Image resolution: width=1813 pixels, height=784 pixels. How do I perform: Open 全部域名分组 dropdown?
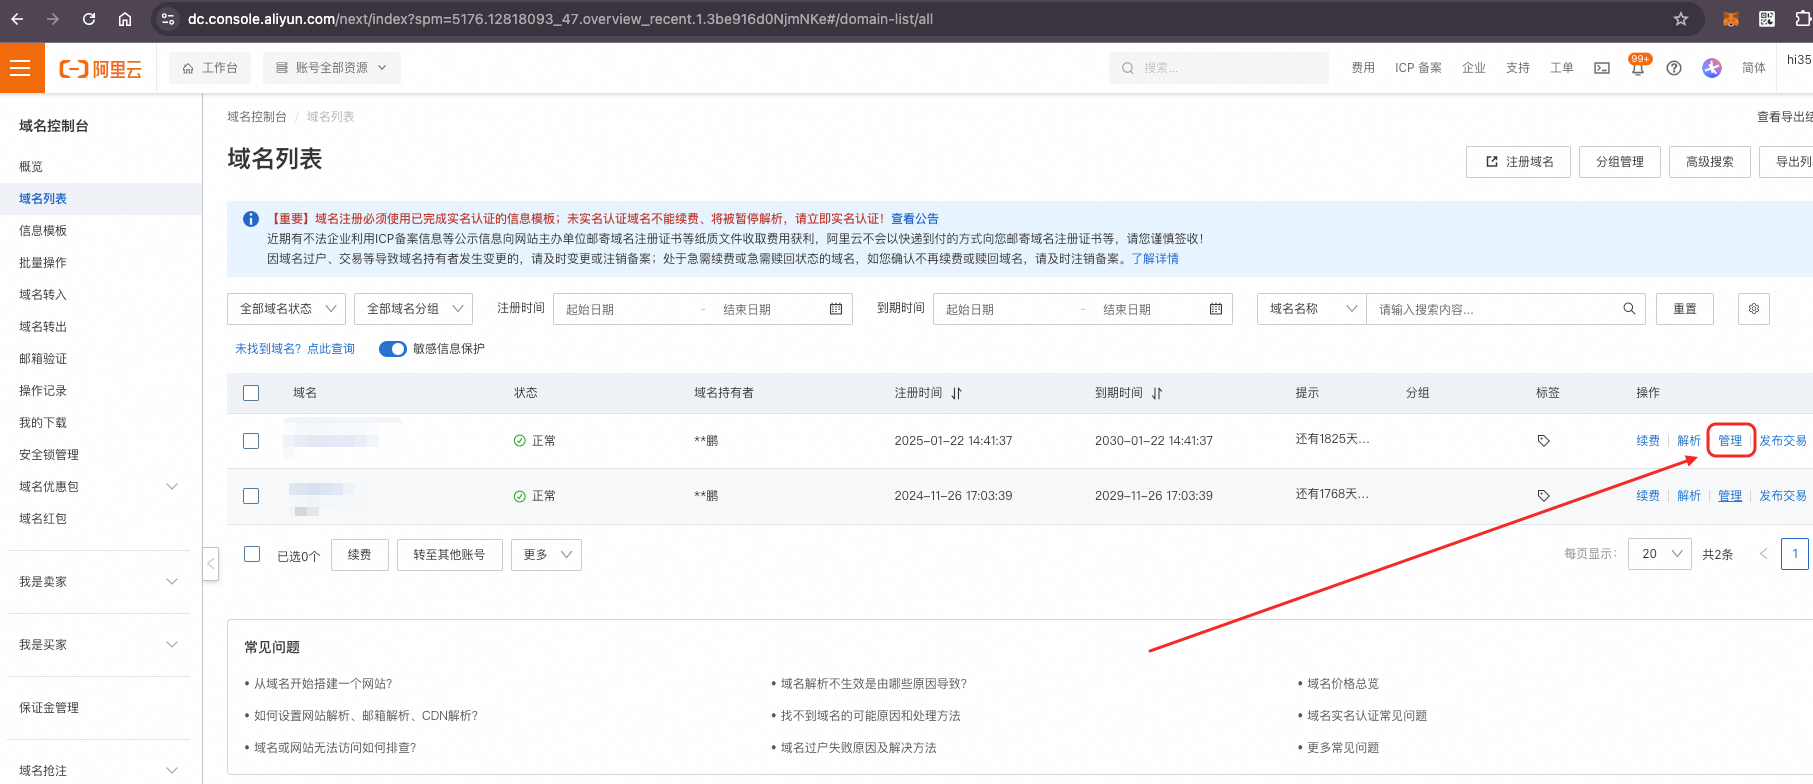(x=413, y=309)
